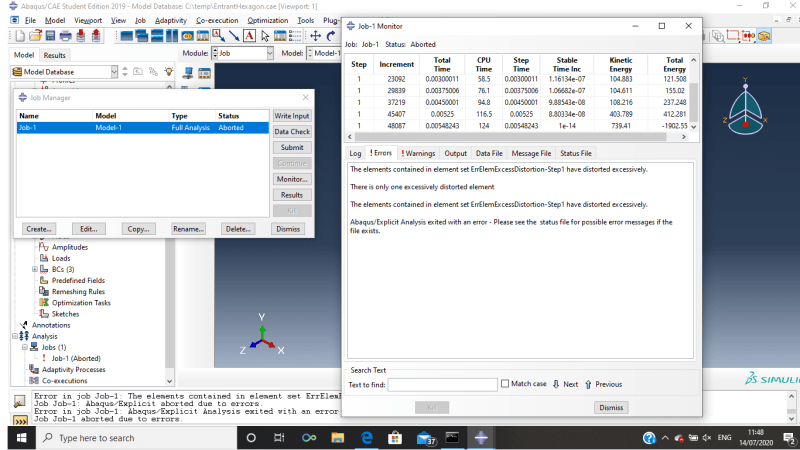Viewport: 800px width, 450px height.
Task: Click the Windows taskbar search box
Action: [x=137, y=438]
